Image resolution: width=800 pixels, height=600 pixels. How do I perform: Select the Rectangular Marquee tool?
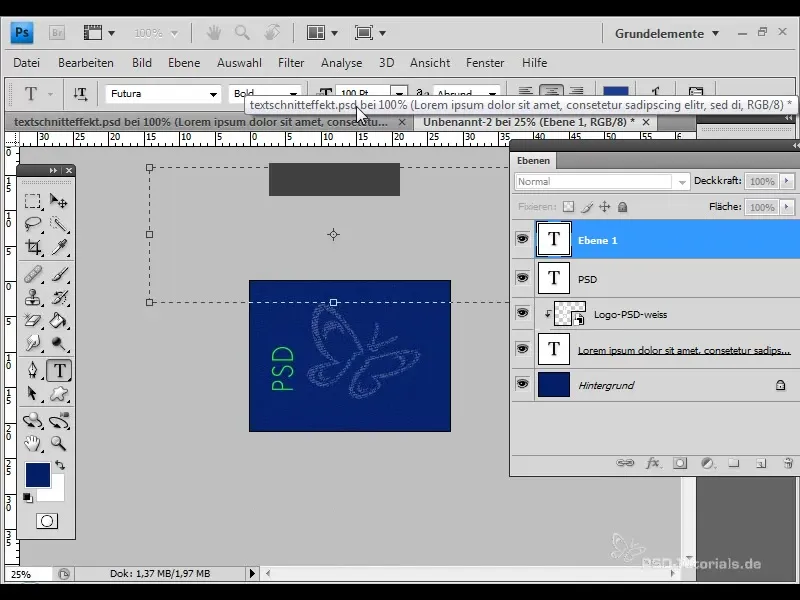click(x=33, y=201)
